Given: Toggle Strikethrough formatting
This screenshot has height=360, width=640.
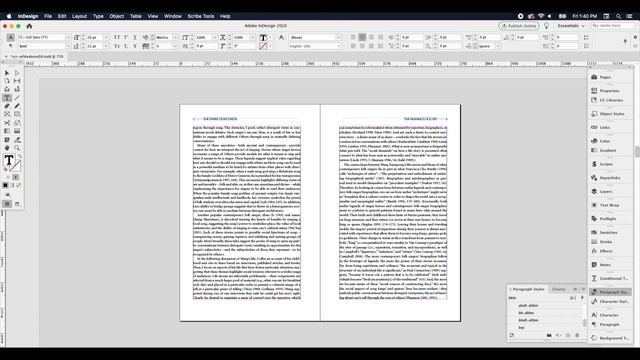Looking at the screenshot, I should [135, 46].
